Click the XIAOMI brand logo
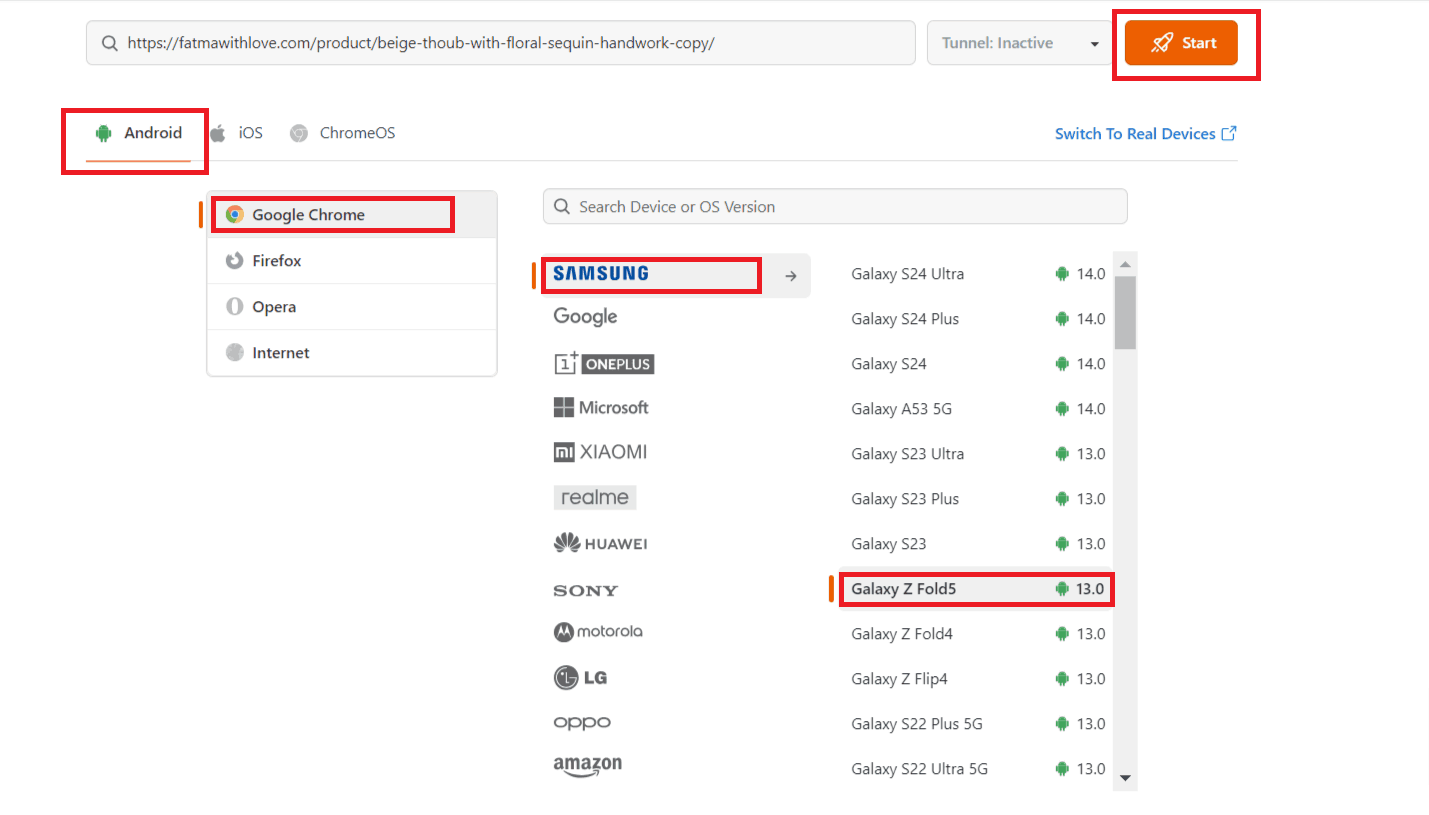 point(600,451)
